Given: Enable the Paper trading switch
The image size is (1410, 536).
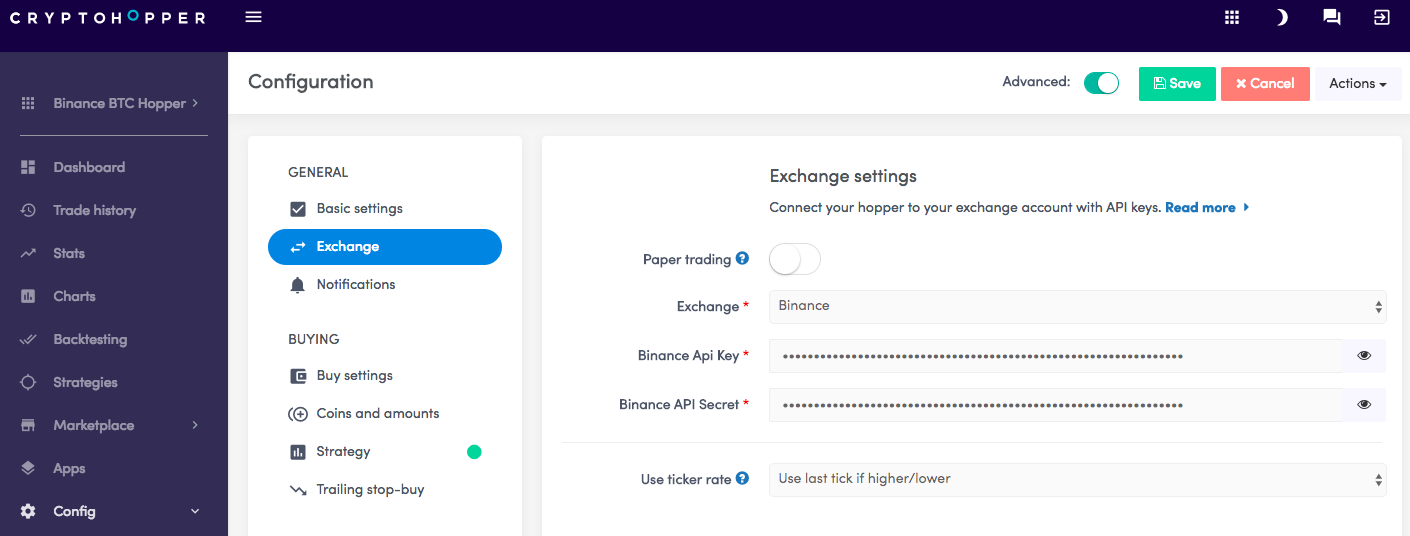Looking at the screenshot, I should click(x=794, y=260).
